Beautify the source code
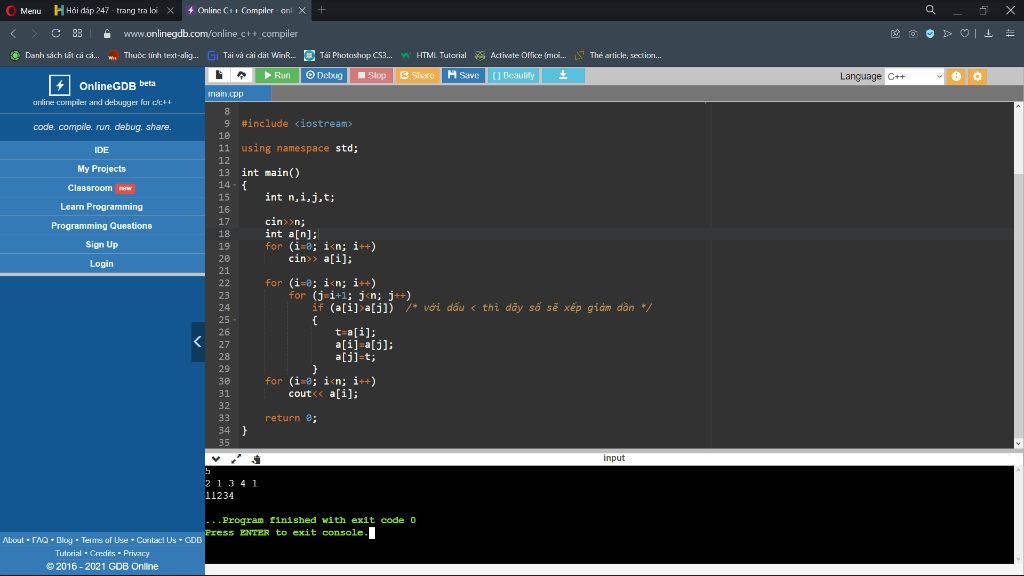The height and width of the screenshot is (576, 1024). (x=513, y=75)
